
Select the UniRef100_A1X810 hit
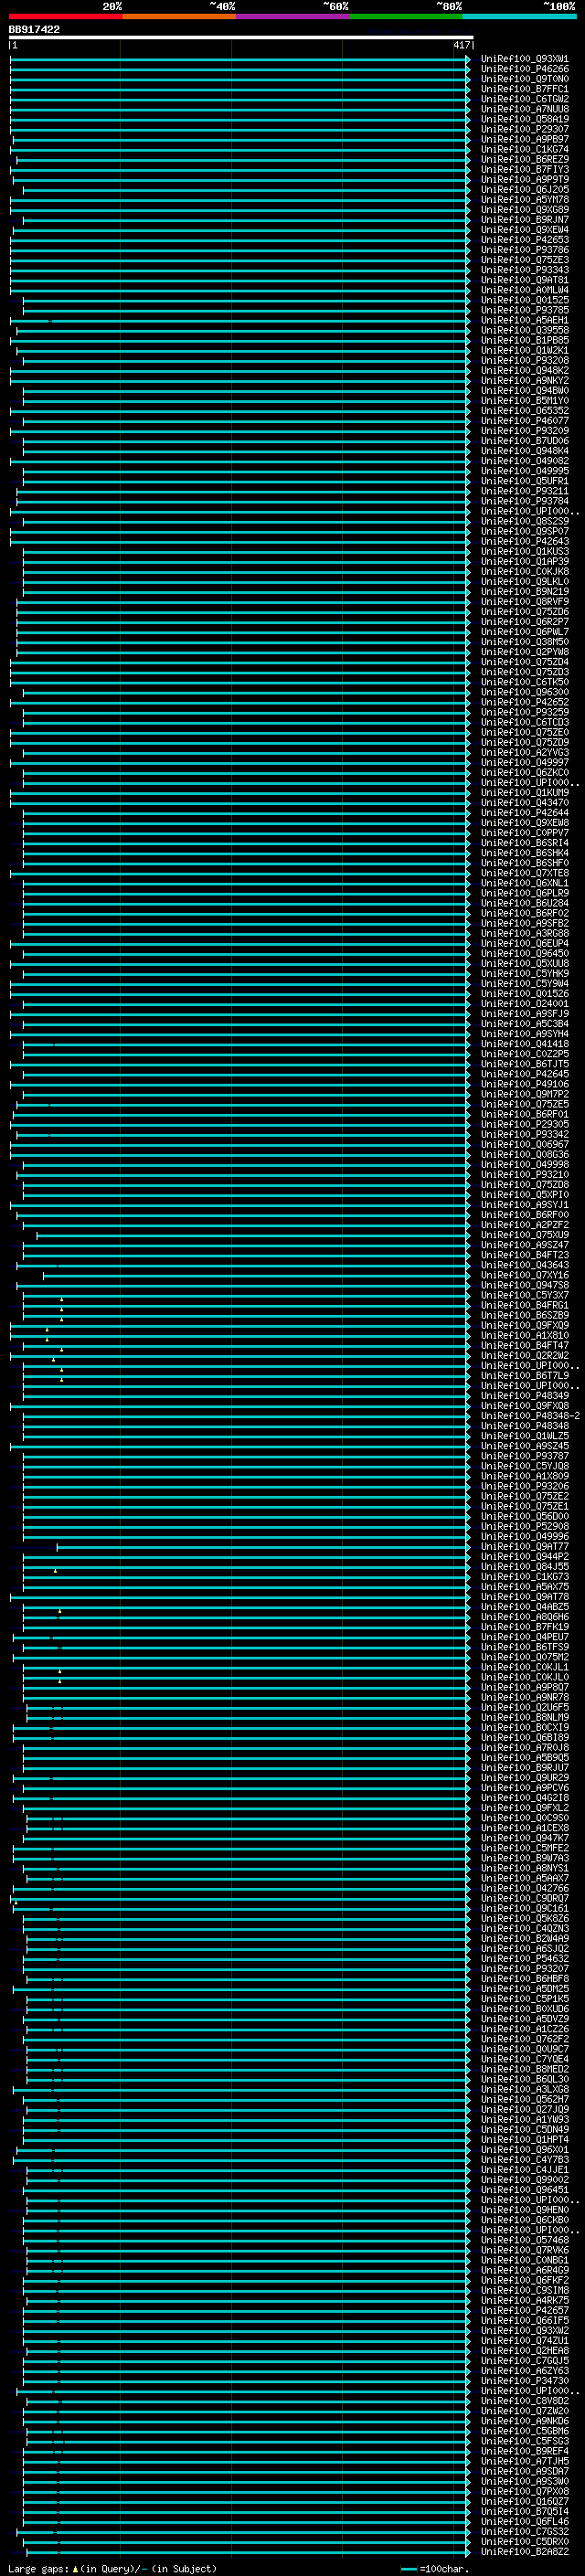point(525,1335)
